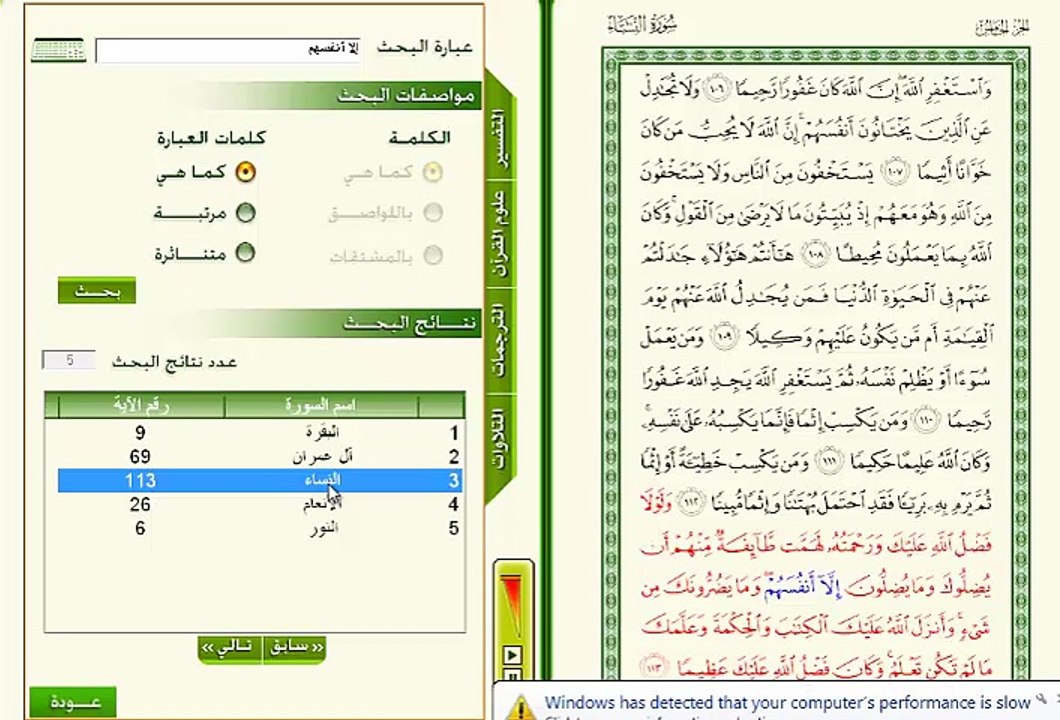Click the juz title at page top
This screenshot has height=720, width=1060.
pos(1002,27)
